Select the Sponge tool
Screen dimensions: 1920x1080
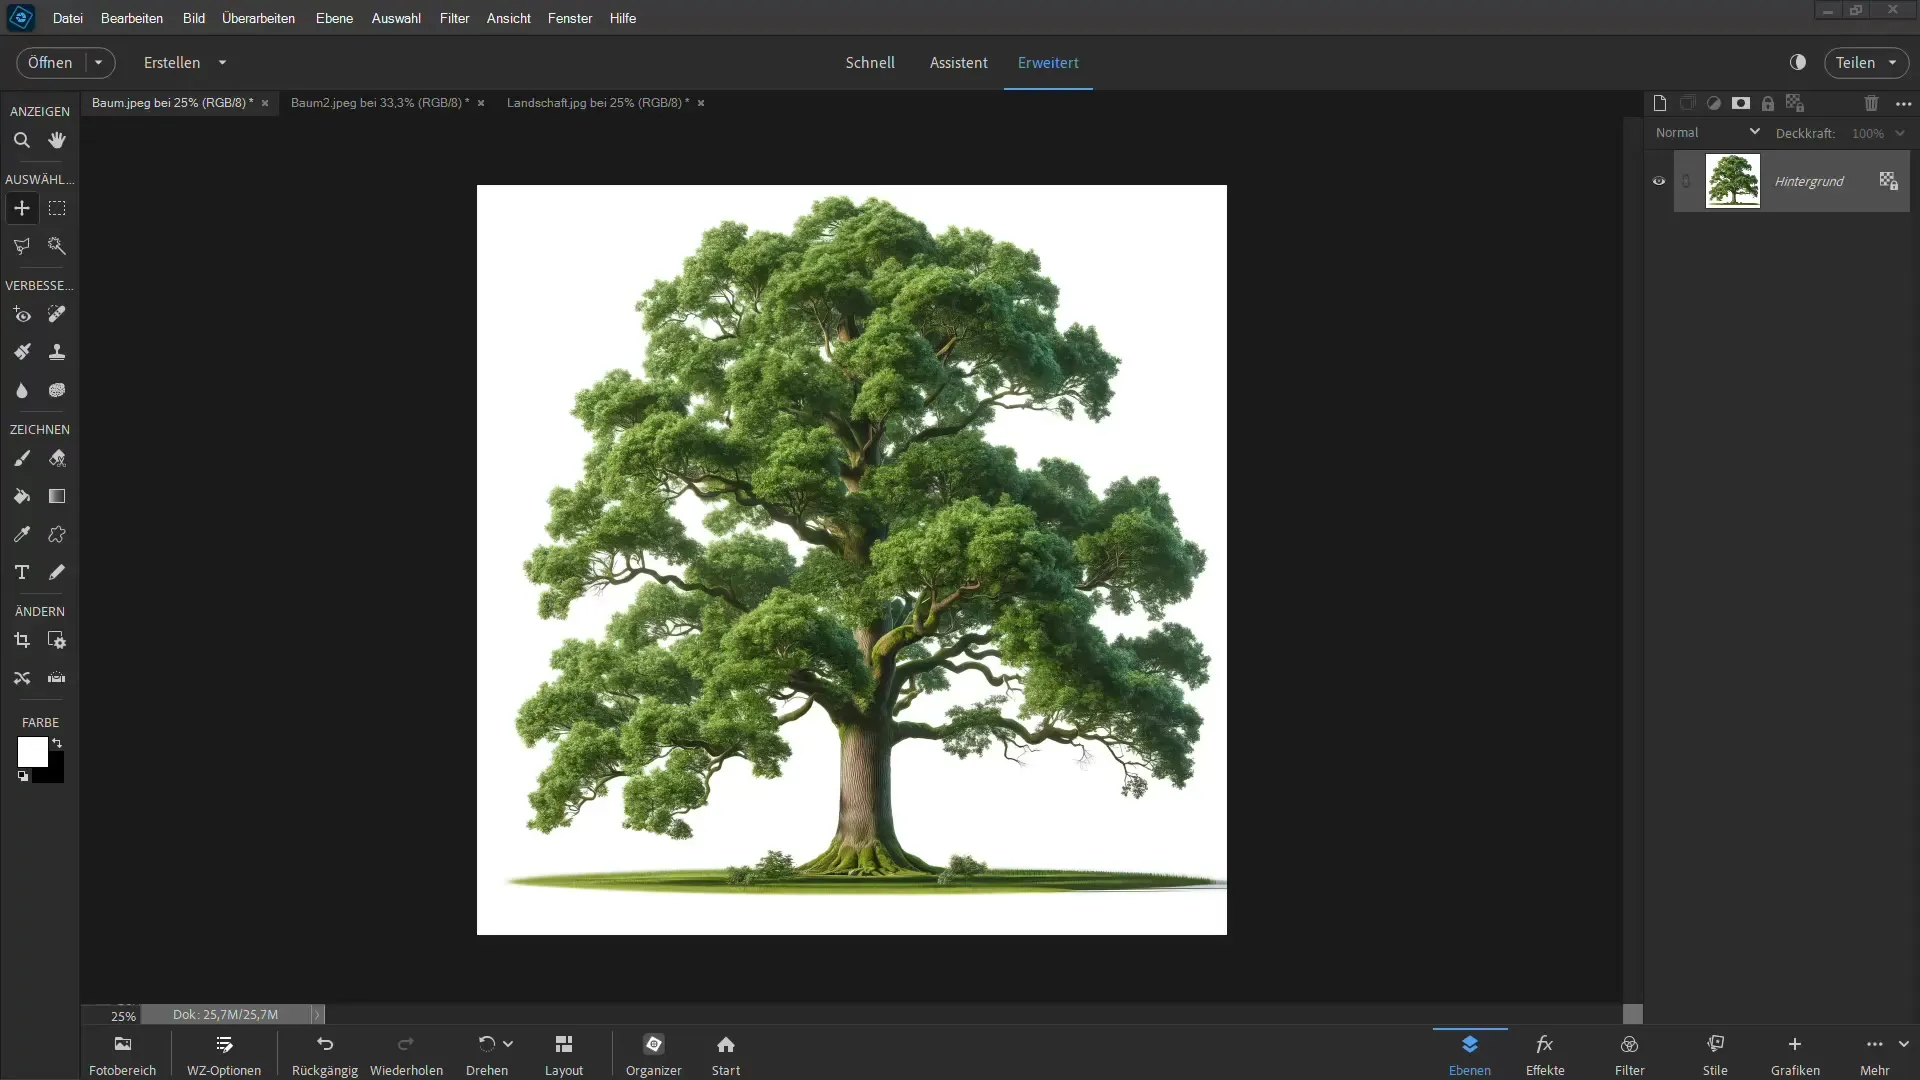coord(57,390)
